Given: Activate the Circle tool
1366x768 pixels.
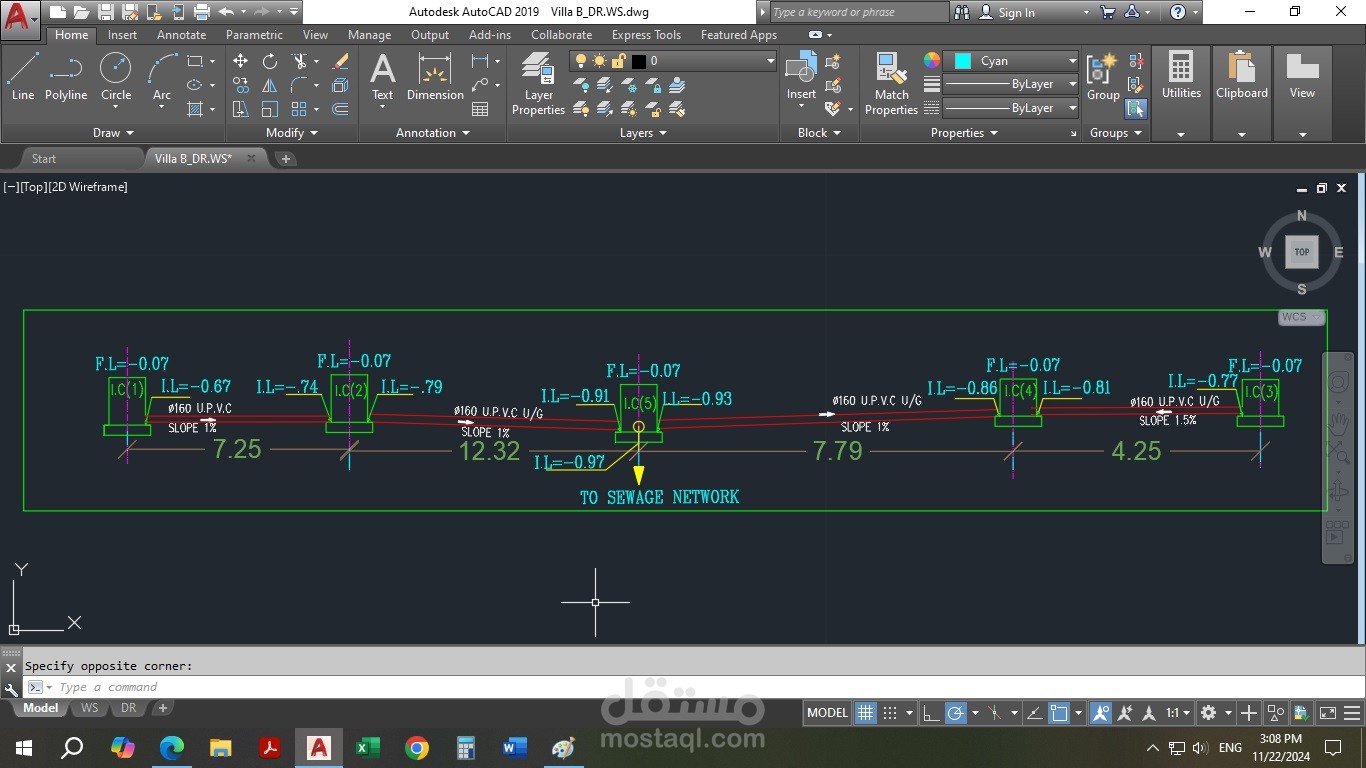Looking at the screenshot, I should click(x=116, y=77).
